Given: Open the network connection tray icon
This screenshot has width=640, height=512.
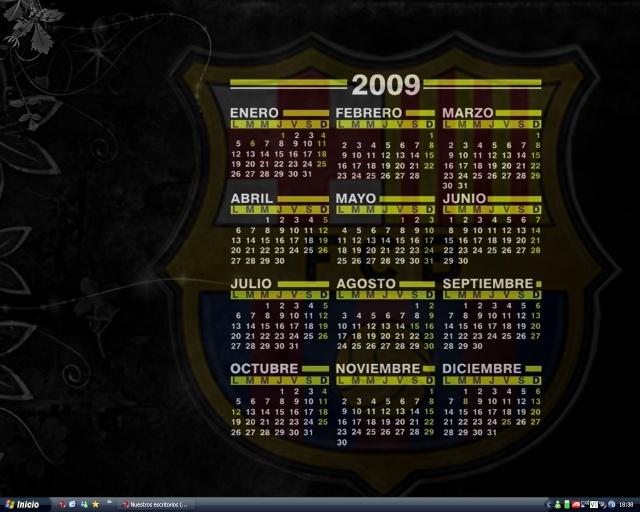Looking at the screenshot, I should [584, 504].
